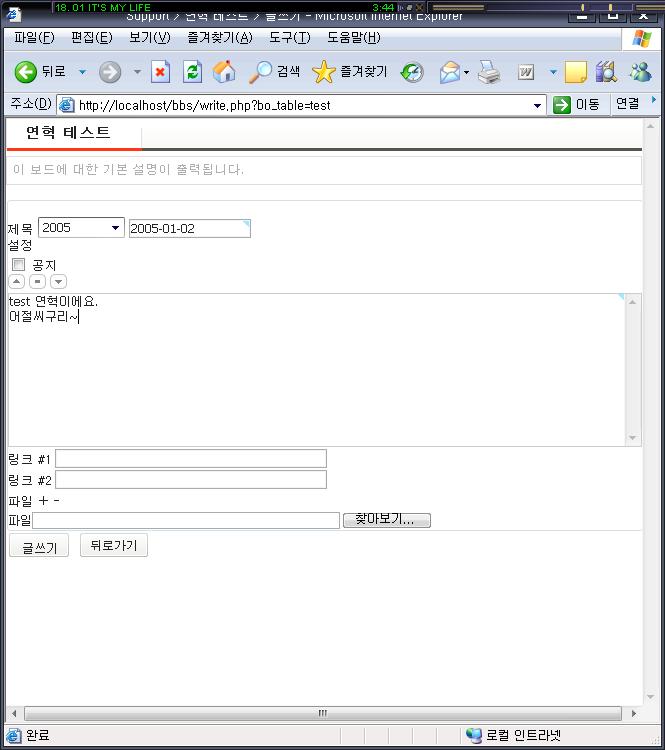
Task: Remove a file slot with minus sign
Action: 56,501
